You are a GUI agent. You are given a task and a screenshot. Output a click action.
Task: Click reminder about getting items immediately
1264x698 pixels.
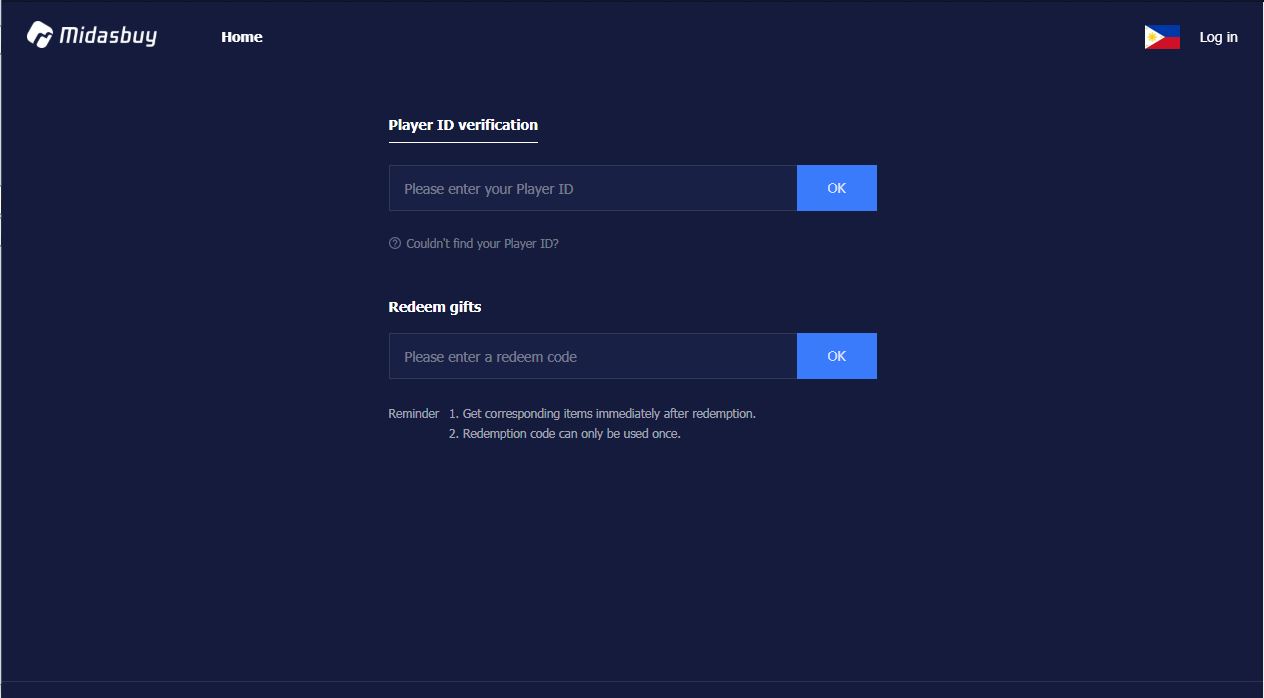[602, 413]
